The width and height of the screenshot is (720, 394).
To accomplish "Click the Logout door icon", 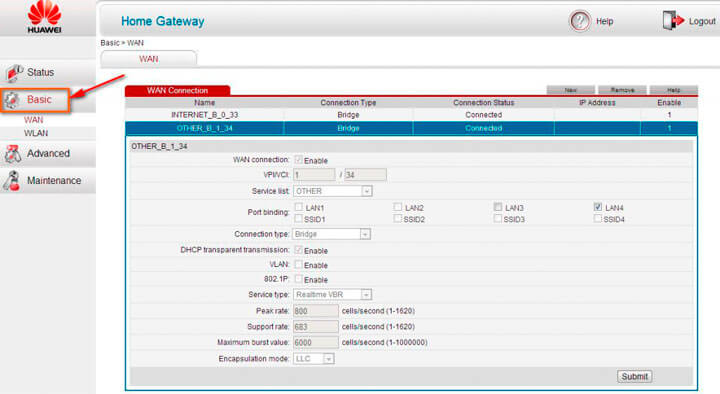I will (x=673, y=21).
